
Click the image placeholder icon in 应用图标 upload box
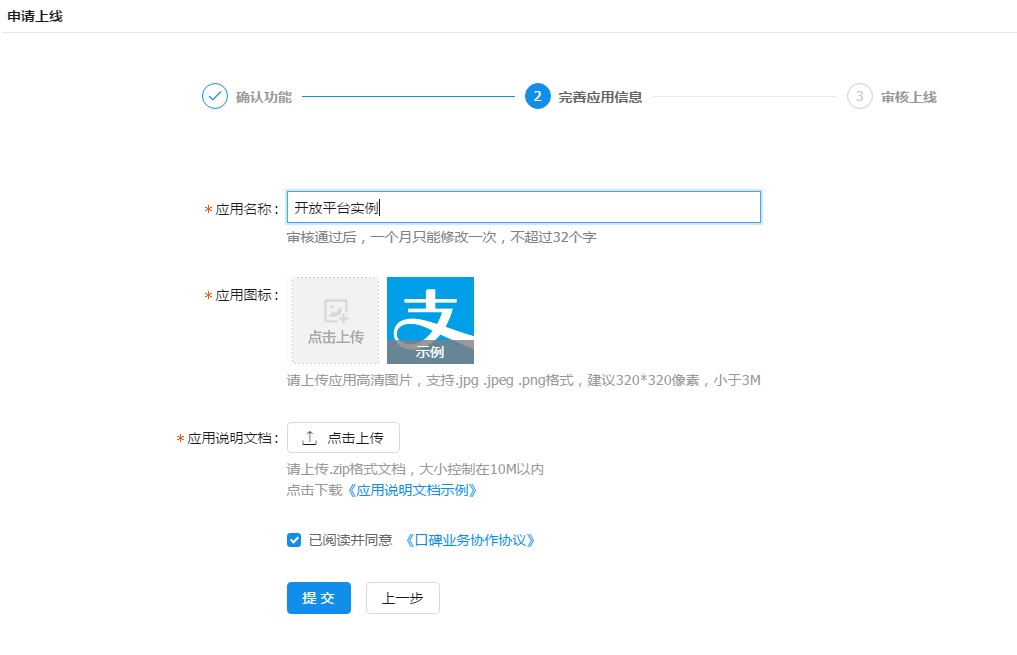[334, 310]
